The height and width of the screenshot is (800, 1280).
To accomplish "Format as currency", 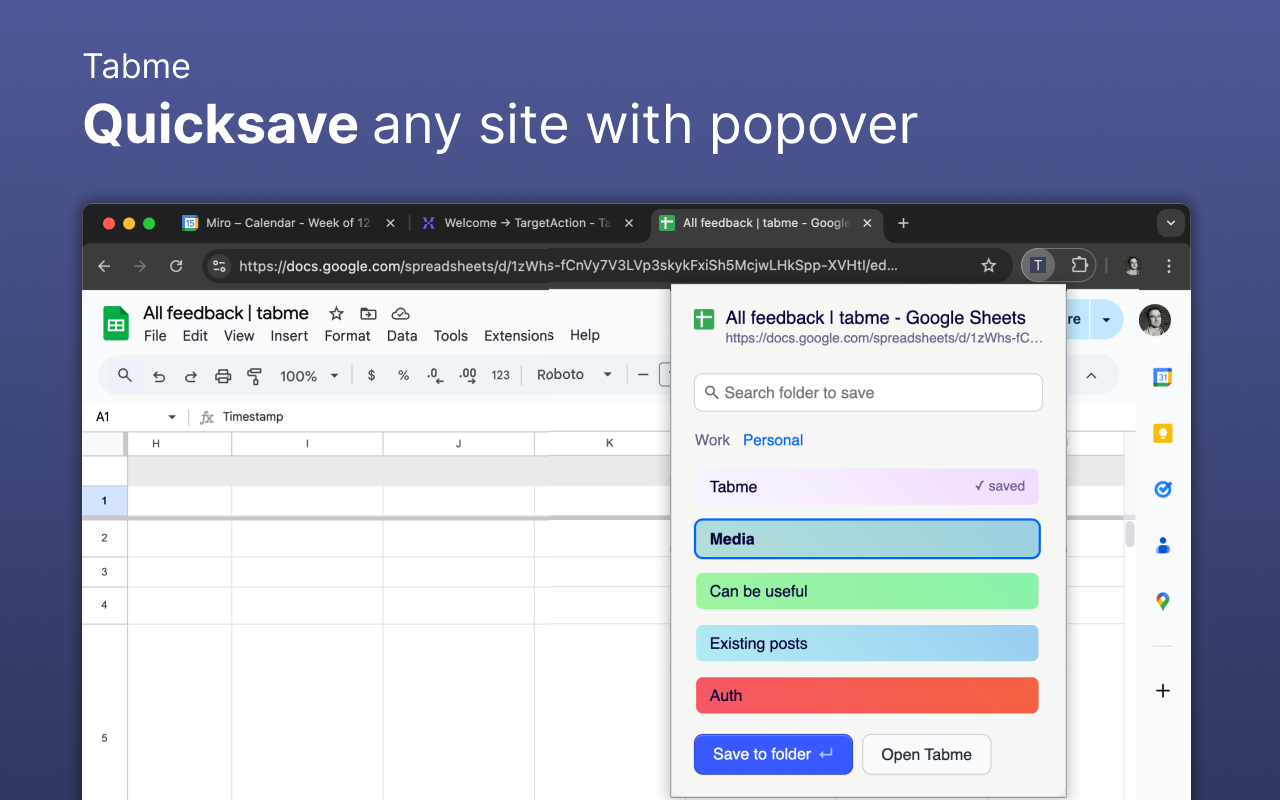I will (372, 375).
